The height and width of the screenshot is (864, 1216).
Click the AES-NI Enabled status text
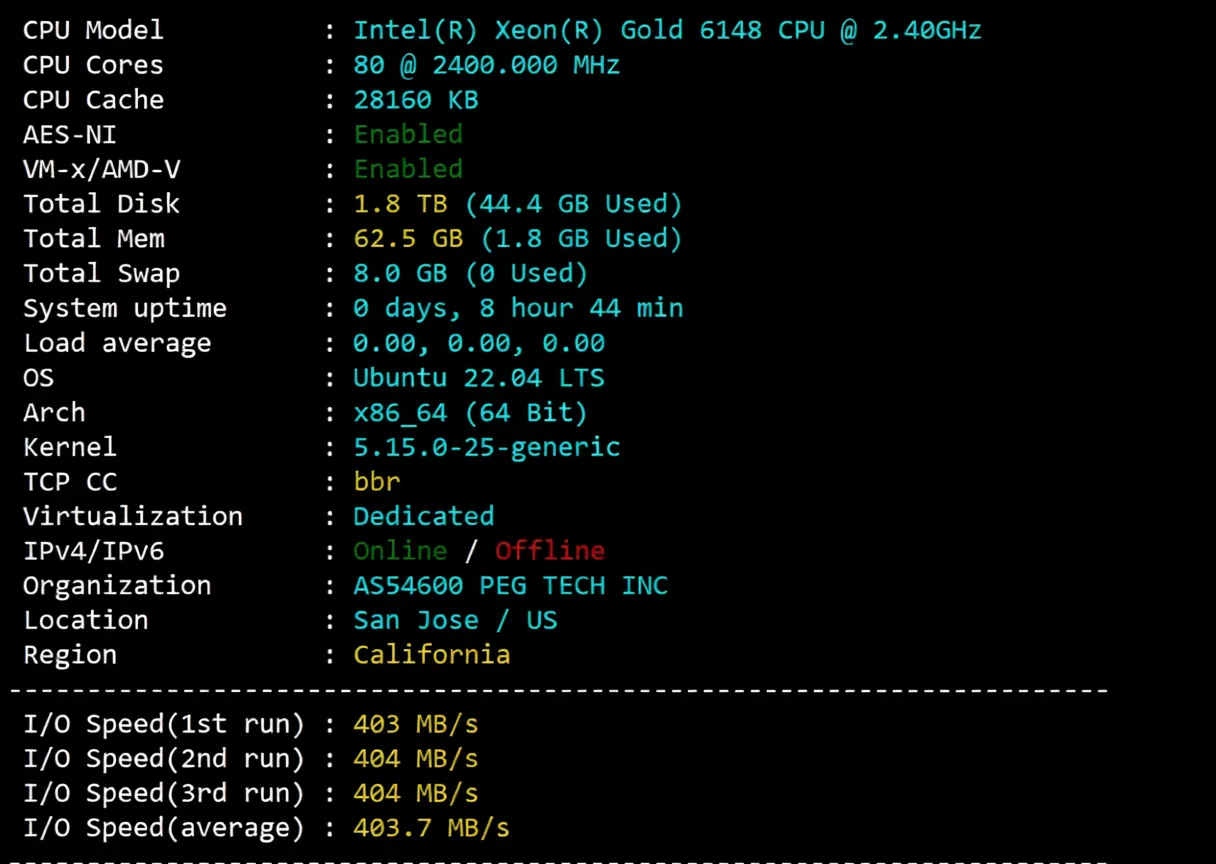click(x=408, y=134)
